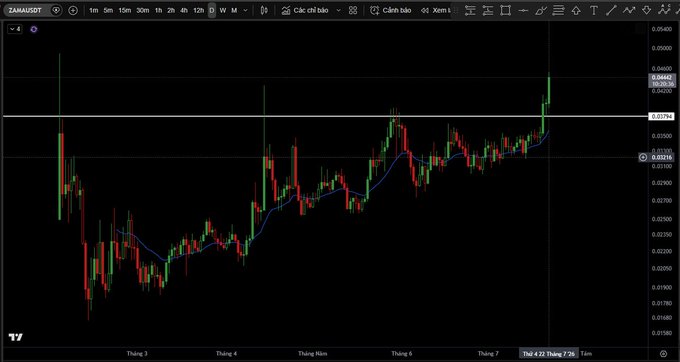
Task: Collapse the indicator legend showing 4
Action: (x=15, y=29)
